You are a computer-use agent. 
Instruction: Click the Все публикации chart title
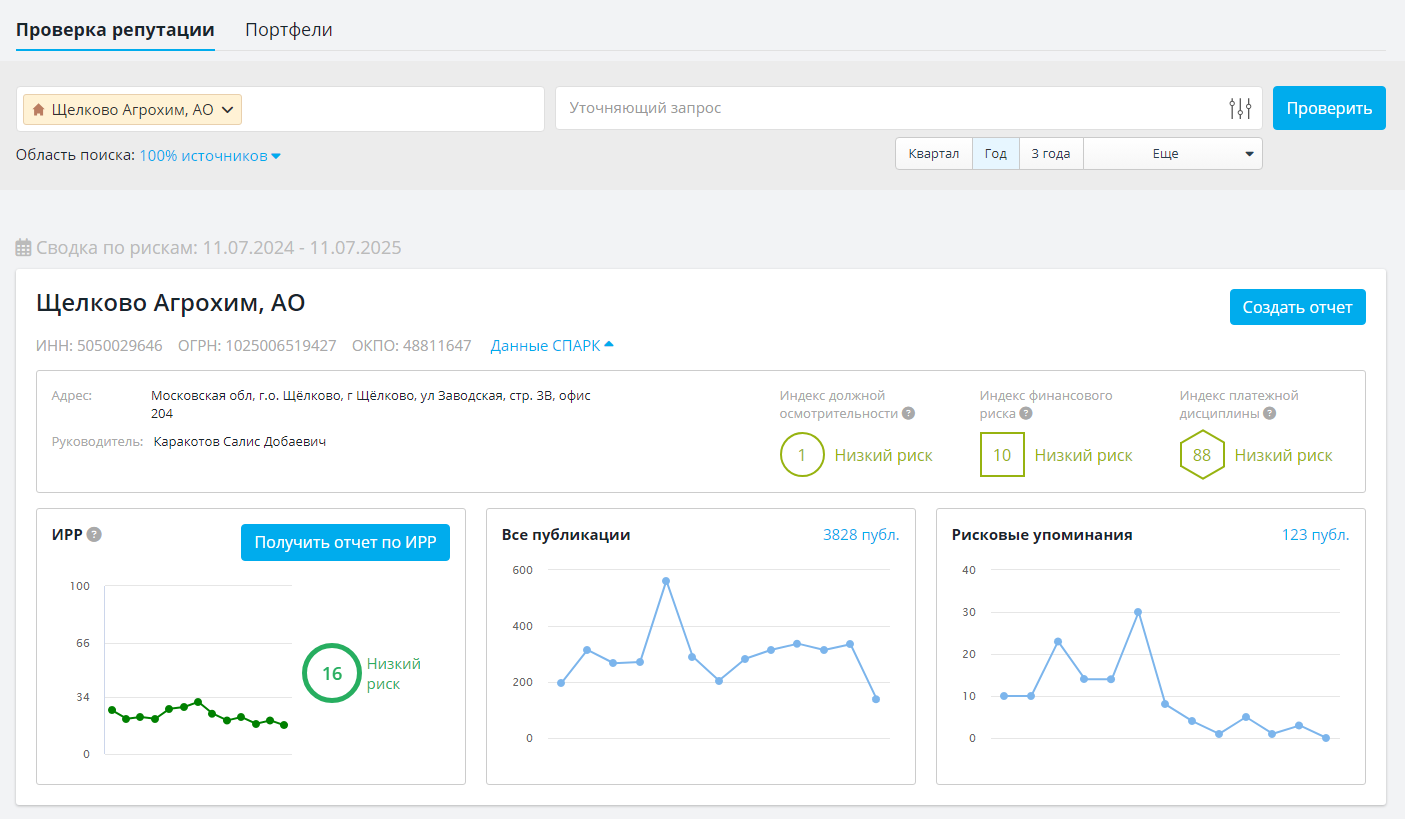click(x=566, y=534)
